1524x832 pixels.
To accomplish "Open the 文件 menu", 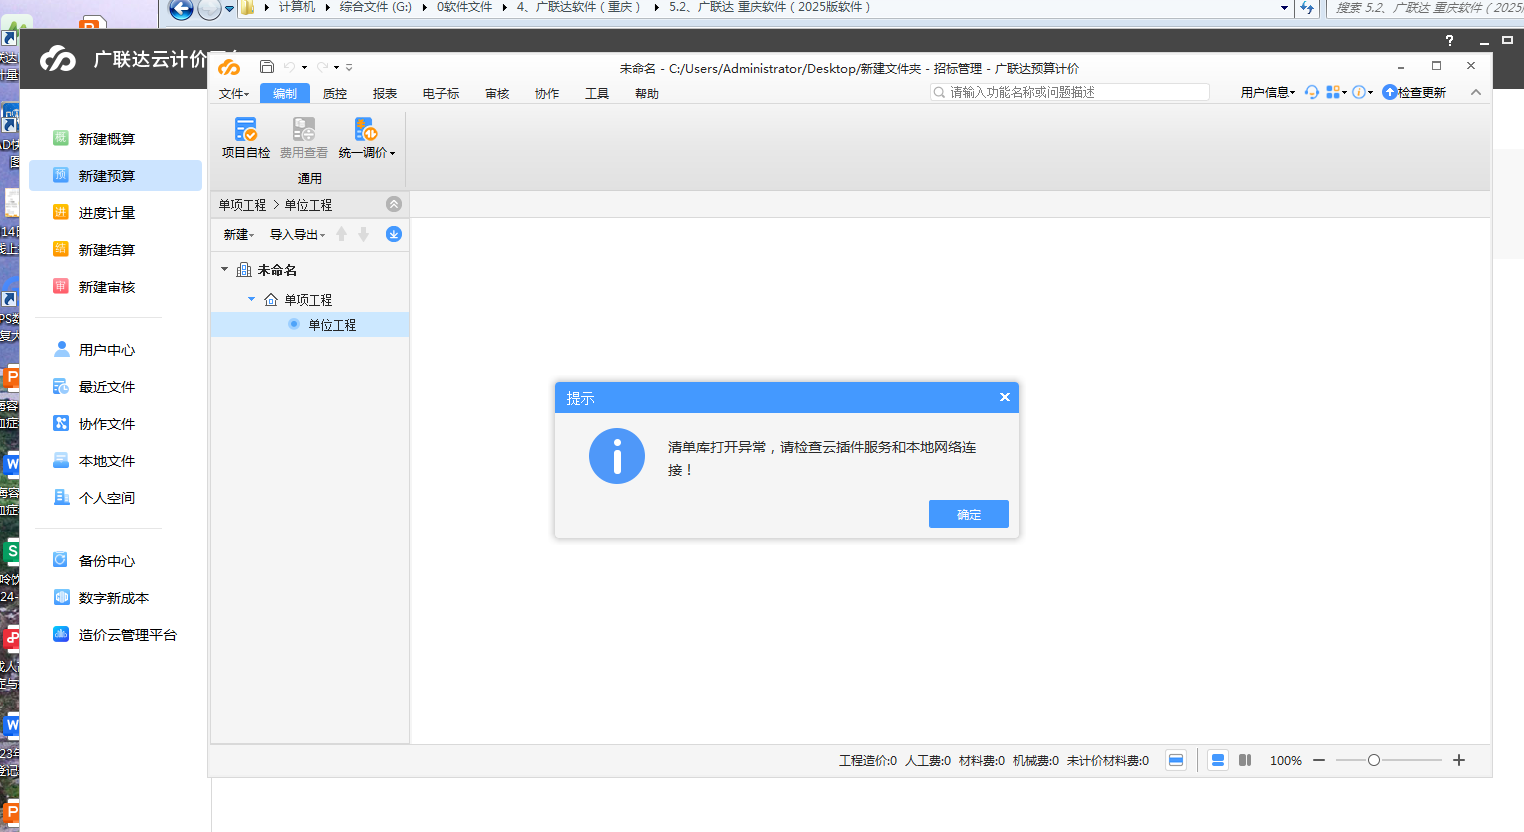I will [x=234, y=94].
